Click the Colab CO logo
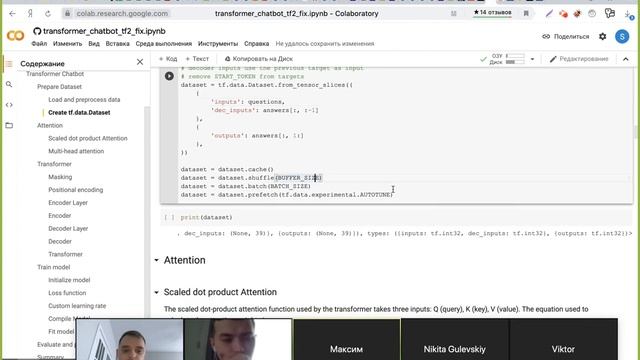The height and width of the screenshot is (360, 640). coord(16,36)
